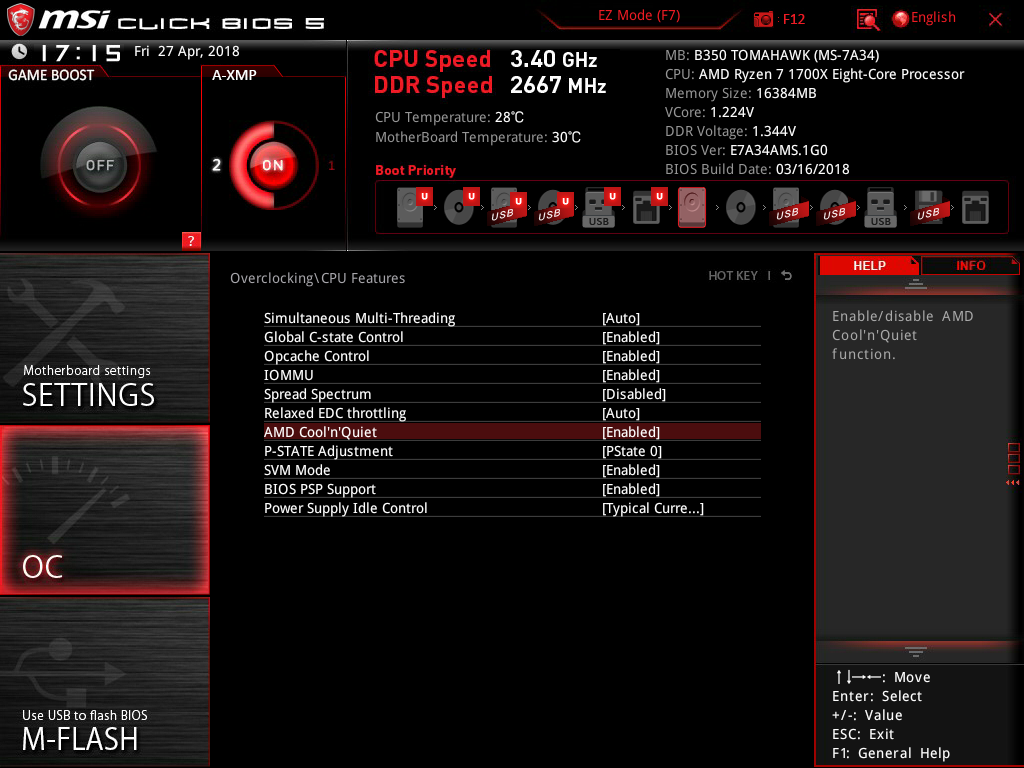The image size is (1024, 768).
Task: Click the clock icon beside the time
Action: 20,51
